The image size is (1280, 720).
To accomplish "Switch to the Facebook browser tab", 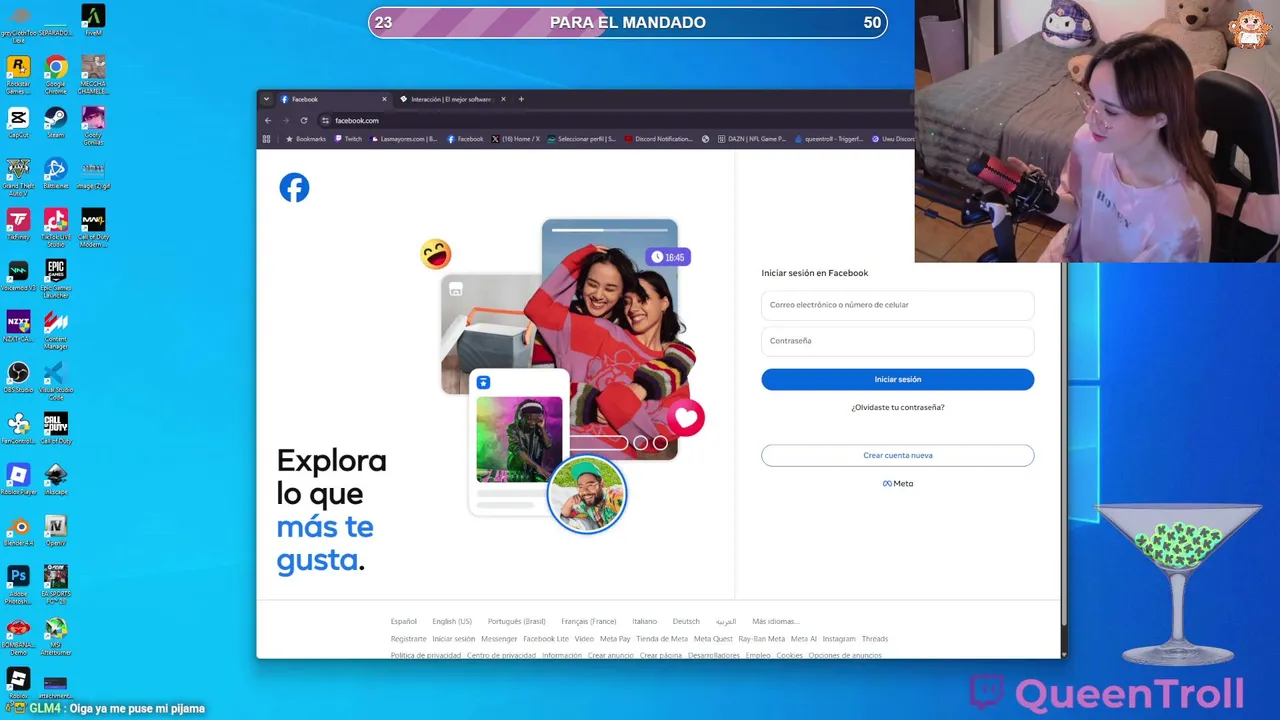I will pos(333,99).
